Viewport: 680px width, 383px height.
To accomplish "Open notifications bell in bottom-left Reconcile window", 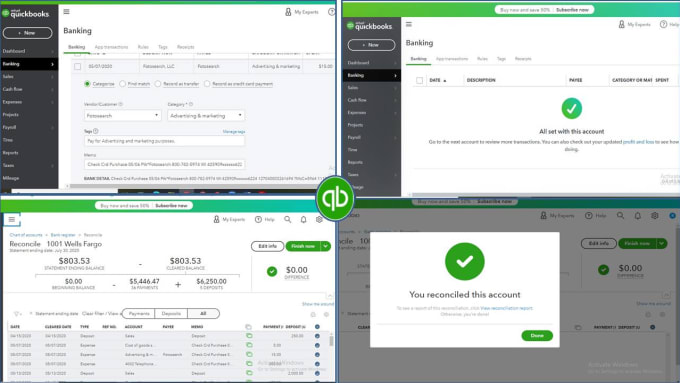I will 304,219.
